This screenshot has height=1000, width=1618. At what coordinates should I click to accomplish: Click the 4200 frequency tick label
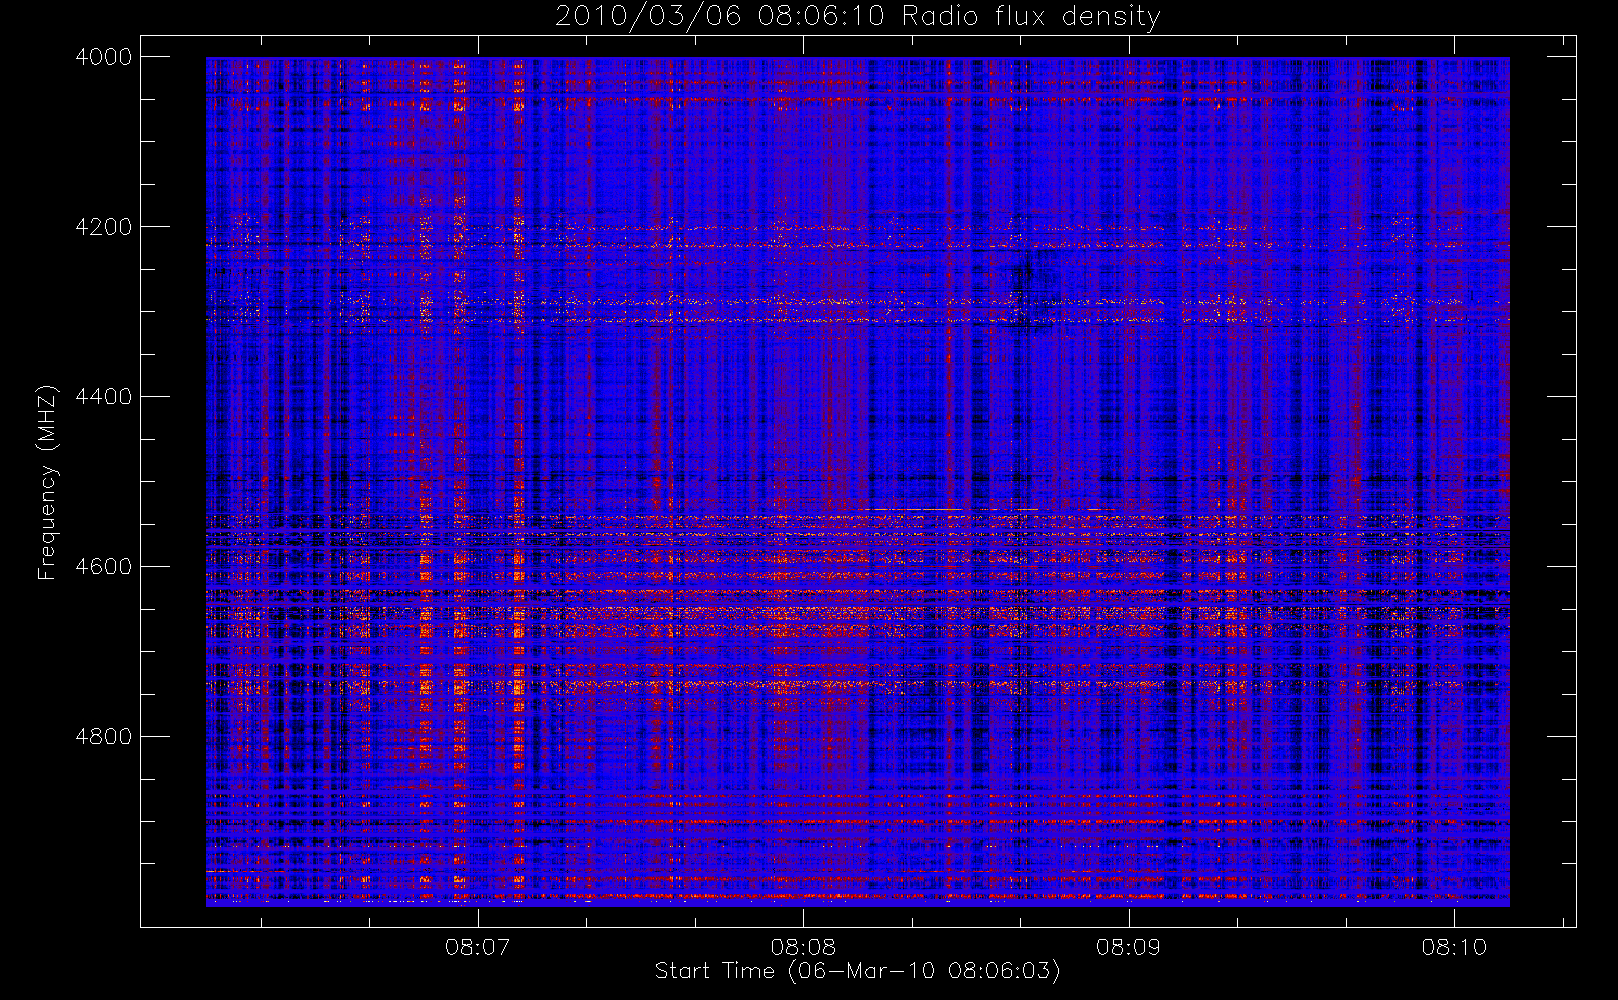(103, 227)
